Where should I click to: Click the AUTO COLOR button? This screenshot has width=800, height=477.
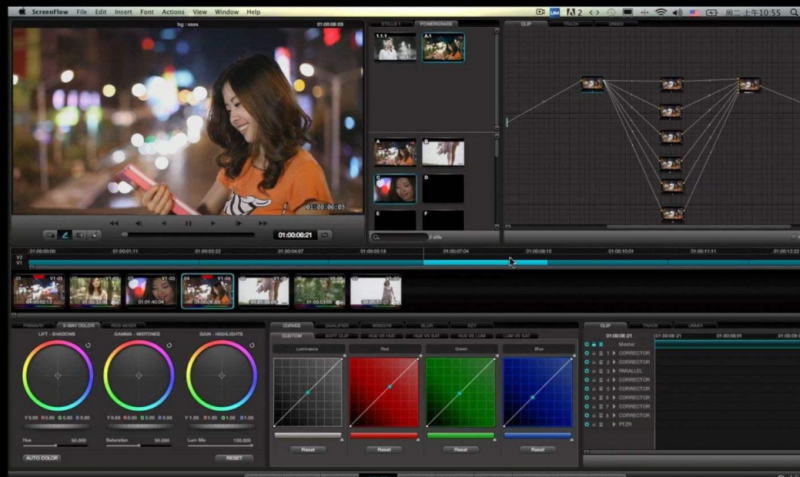tap(42, 458)
